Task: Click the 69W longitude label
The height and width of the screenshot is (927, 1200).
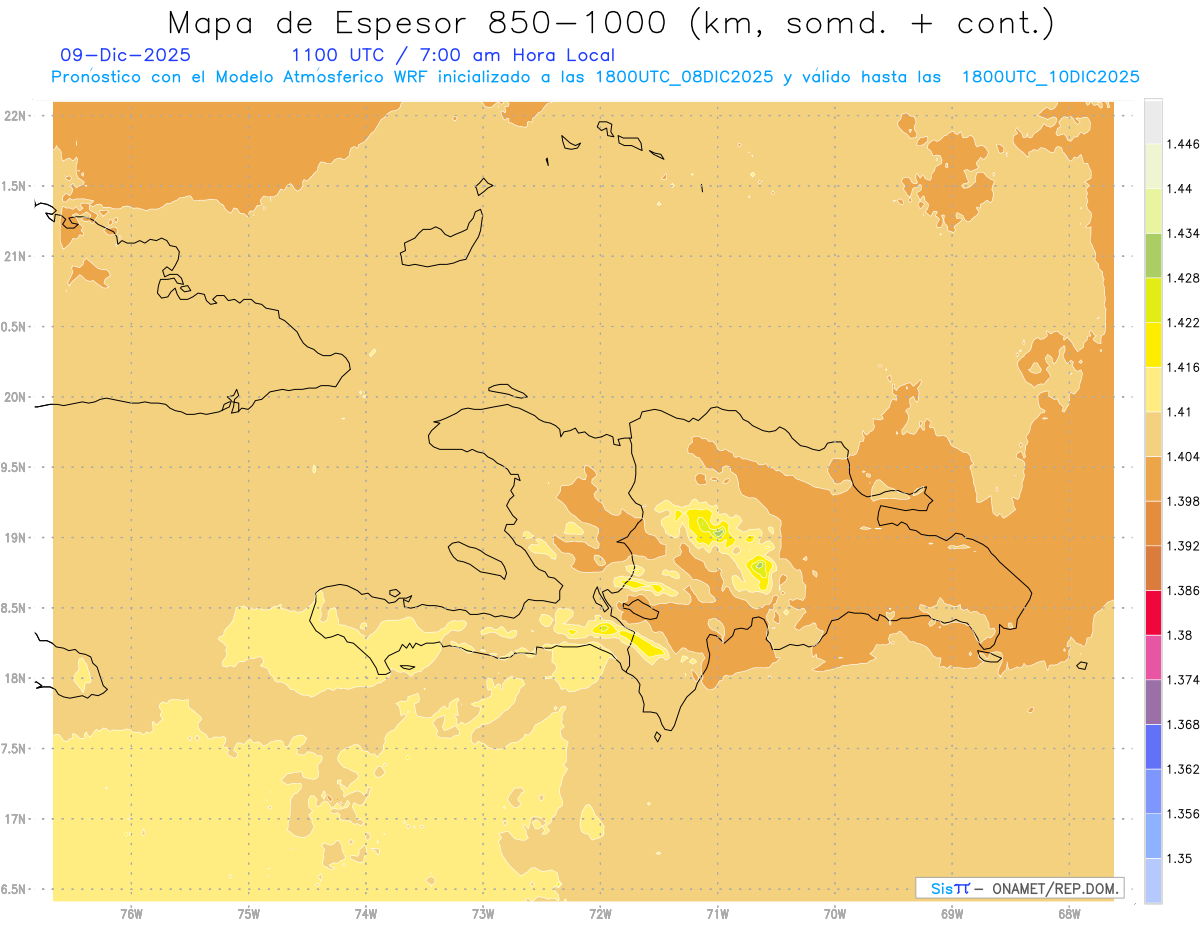Action: 952,914
